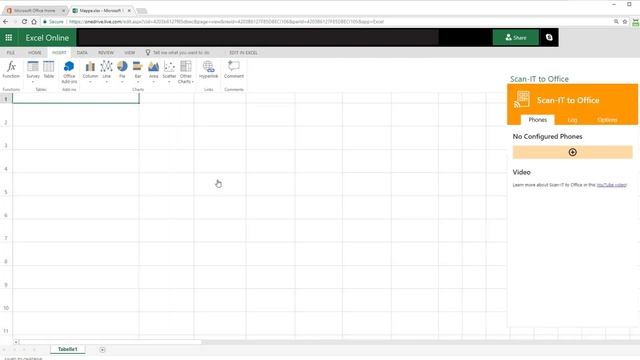Open the DATA ribbon tab
This screenshot has width=640, height=360.
[x=82, y=53]
